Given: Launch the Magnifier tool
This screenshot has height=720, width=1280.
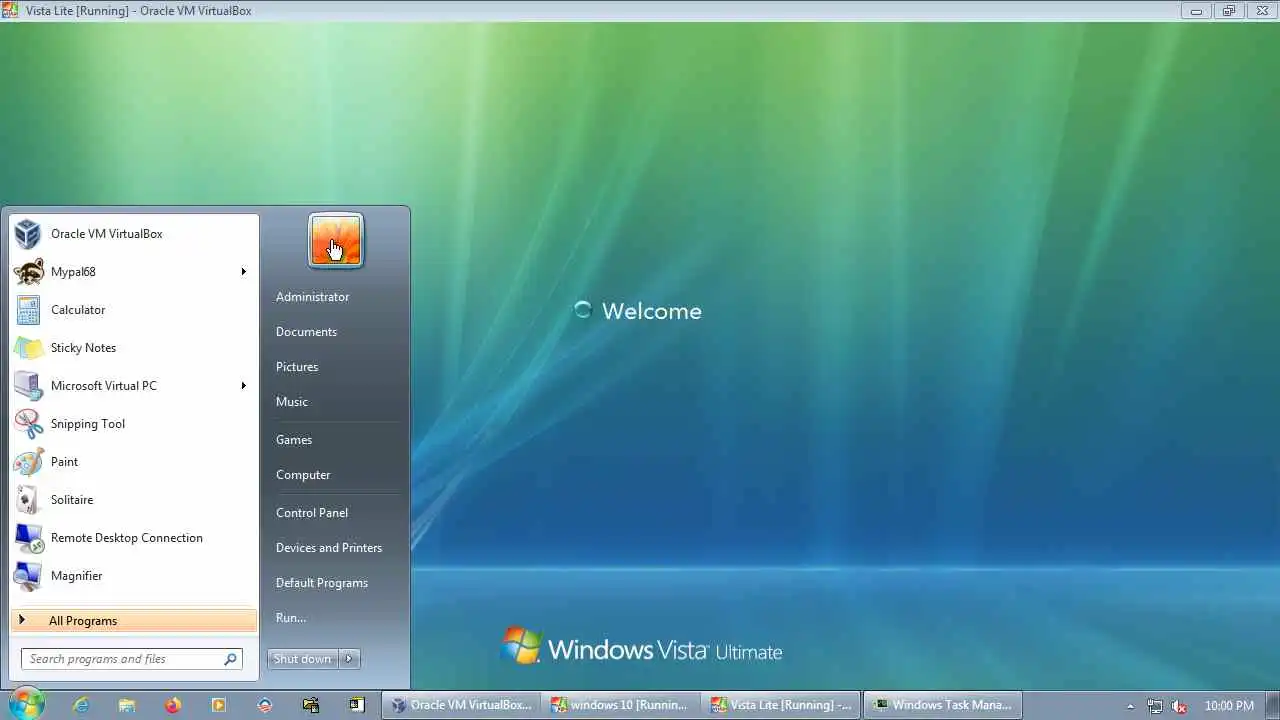Looking at the screenshot, I should (x=134, y=576).
